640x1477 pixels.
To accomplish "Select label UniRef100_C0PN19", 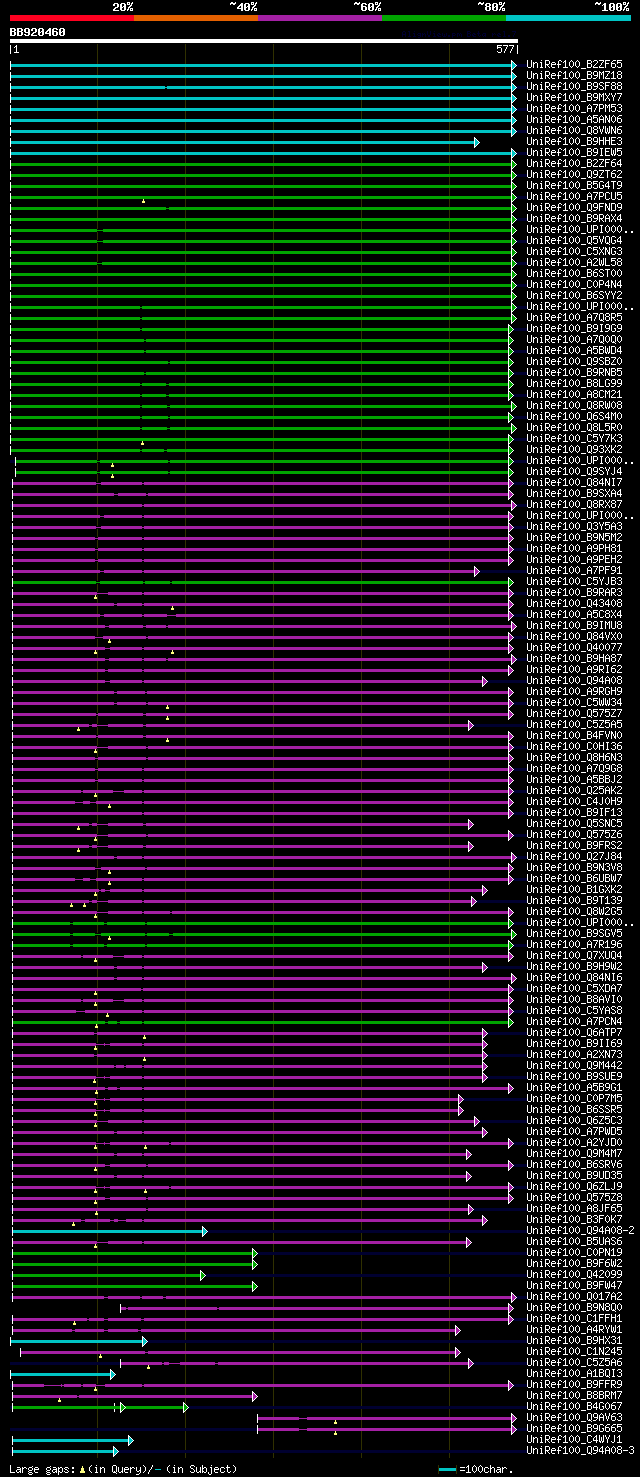I will point(574,1253).
